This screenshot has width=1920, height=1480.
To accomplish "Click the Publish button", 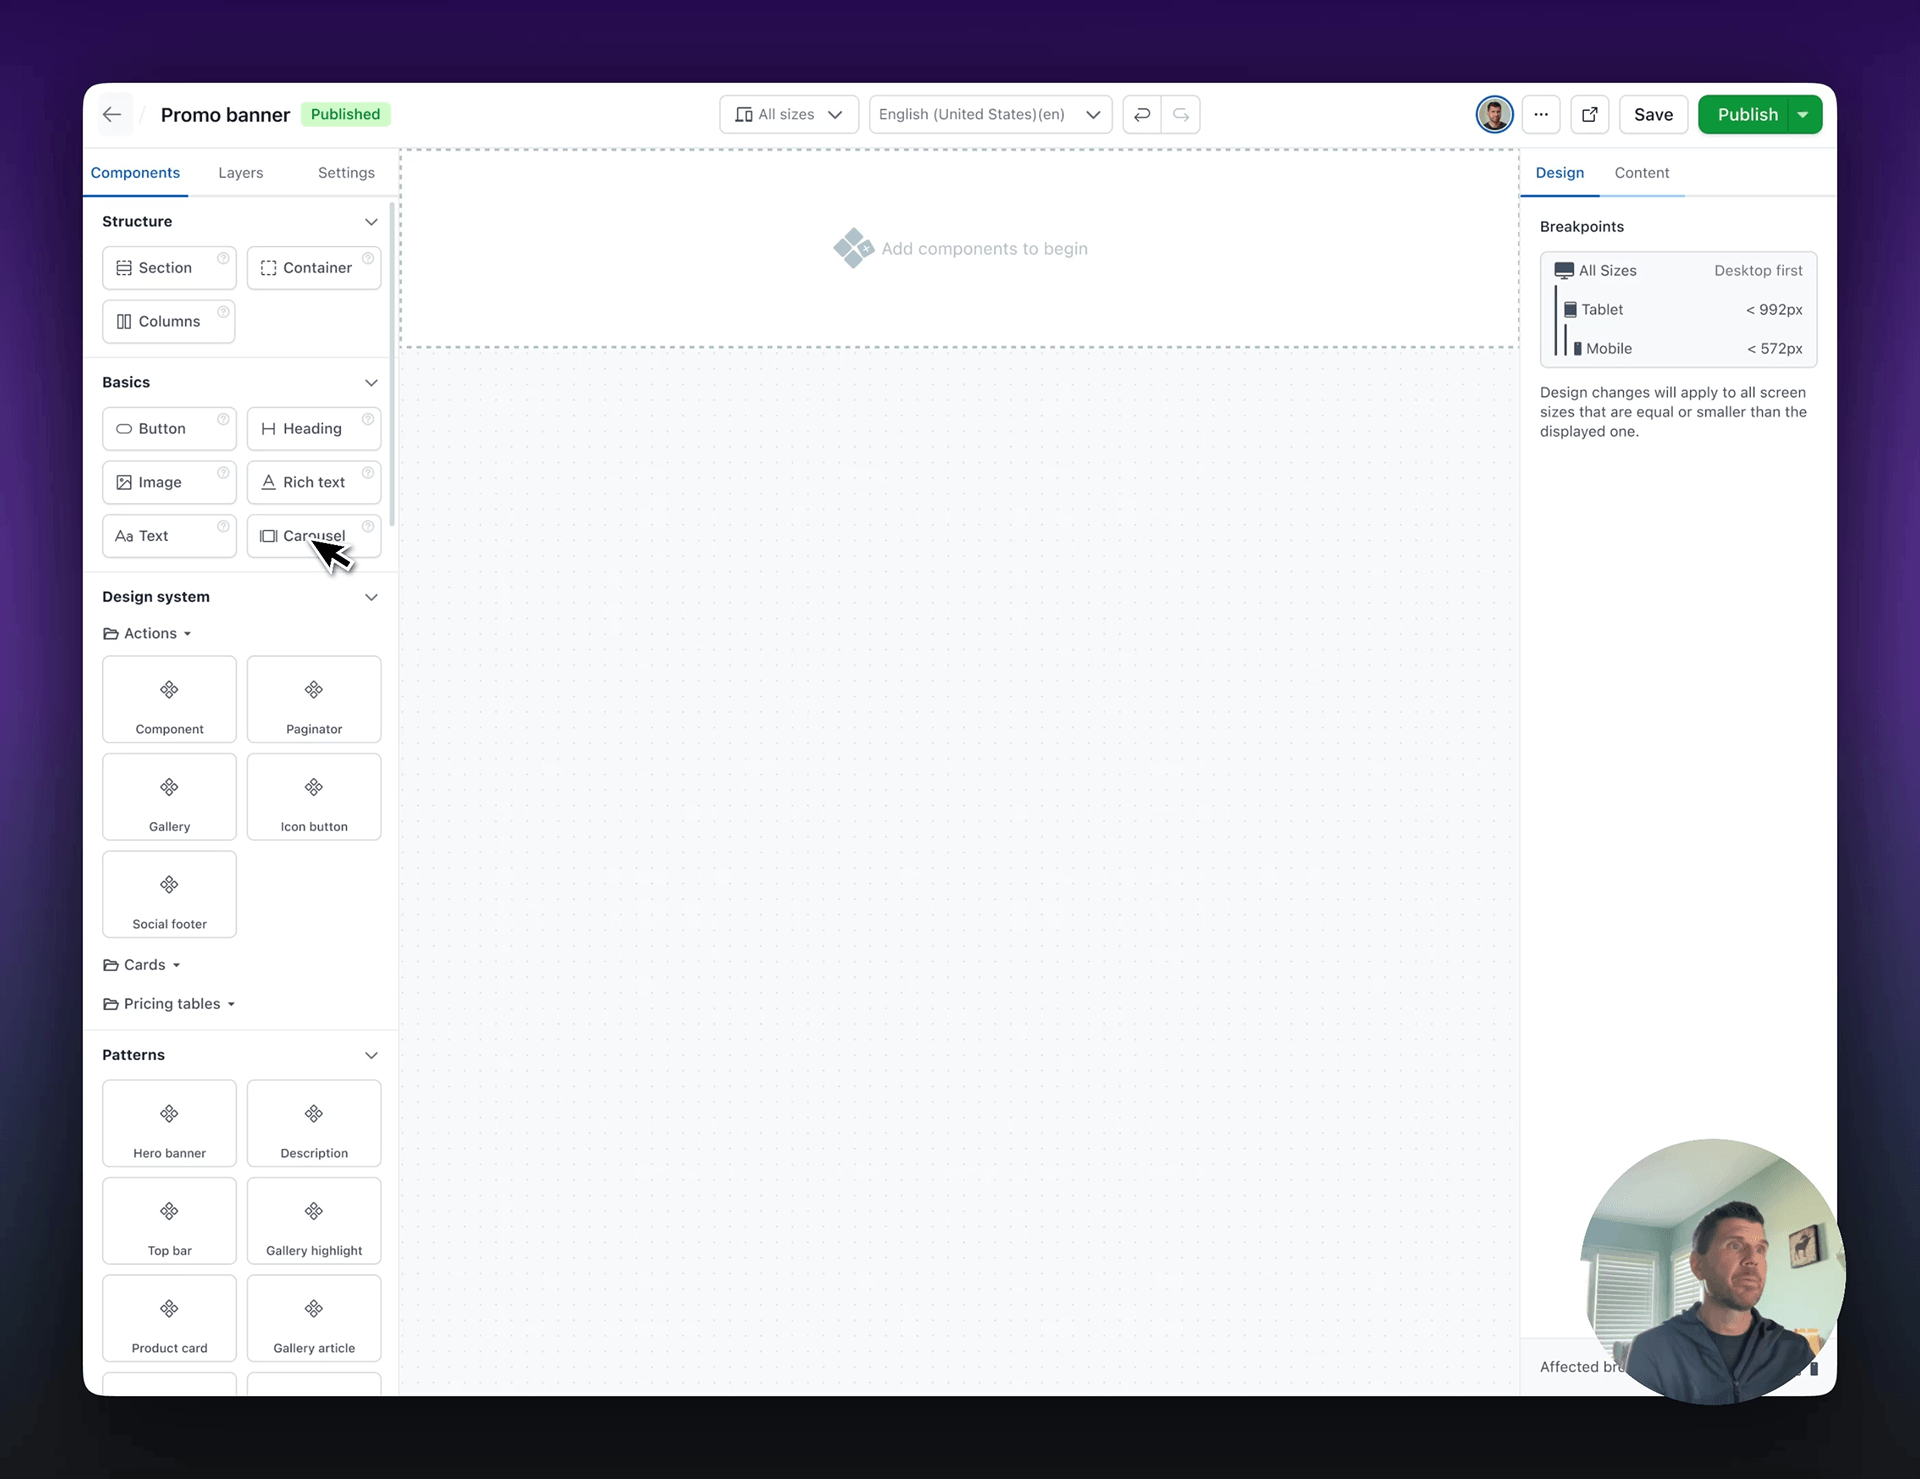I will (1747, 114).
